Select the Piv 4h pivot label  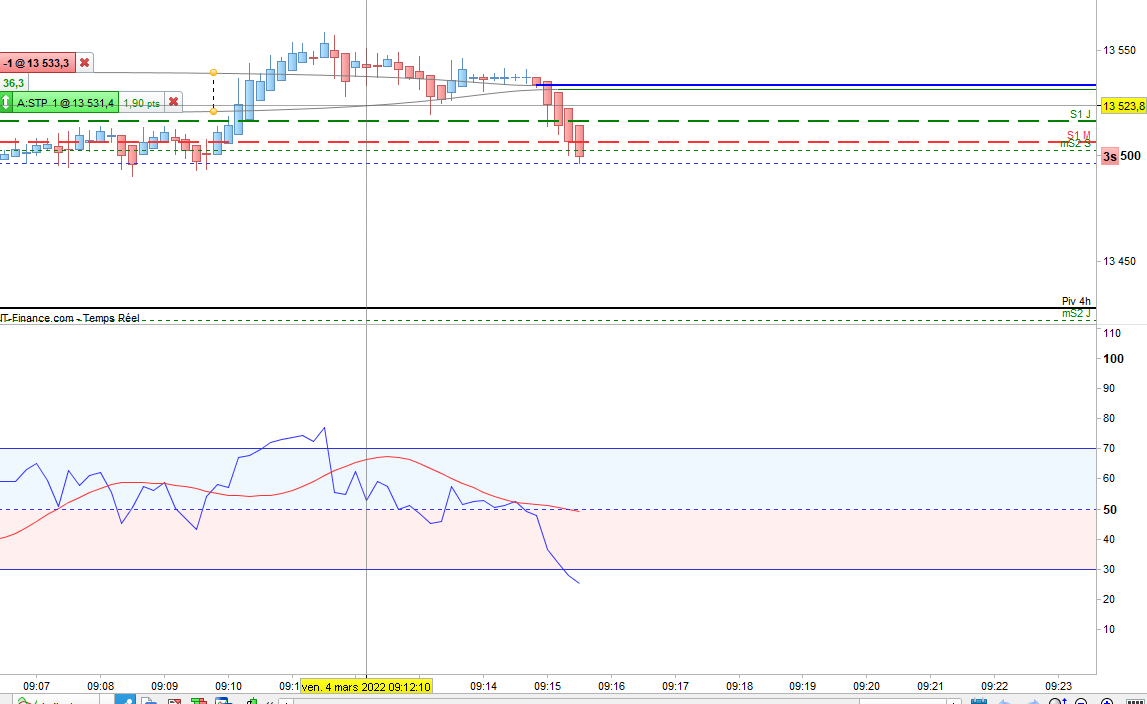point(1076,301)
